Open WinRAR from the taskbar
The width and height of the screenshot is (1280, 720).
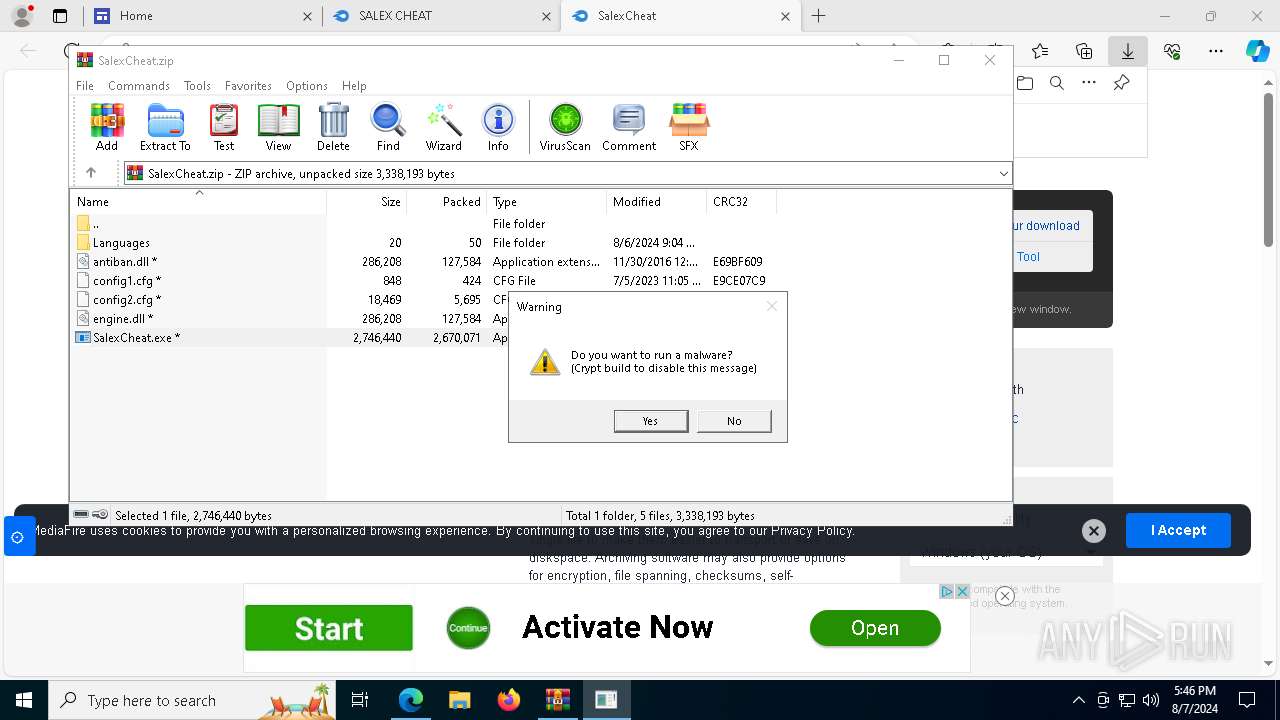click(x=557, y=700)
